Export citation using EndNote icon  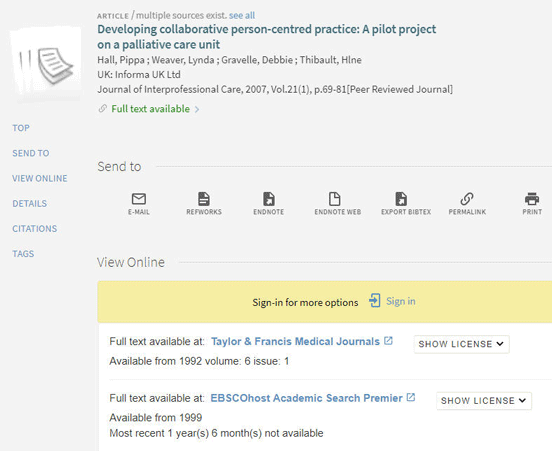[269, 199]
